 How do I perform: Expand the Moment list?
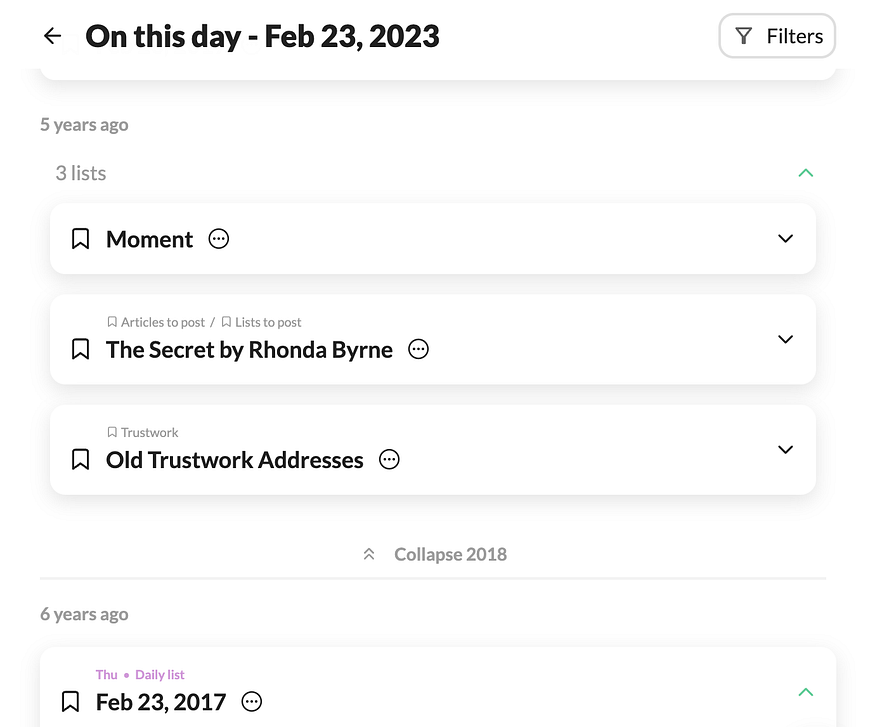[x=785, y=239]
